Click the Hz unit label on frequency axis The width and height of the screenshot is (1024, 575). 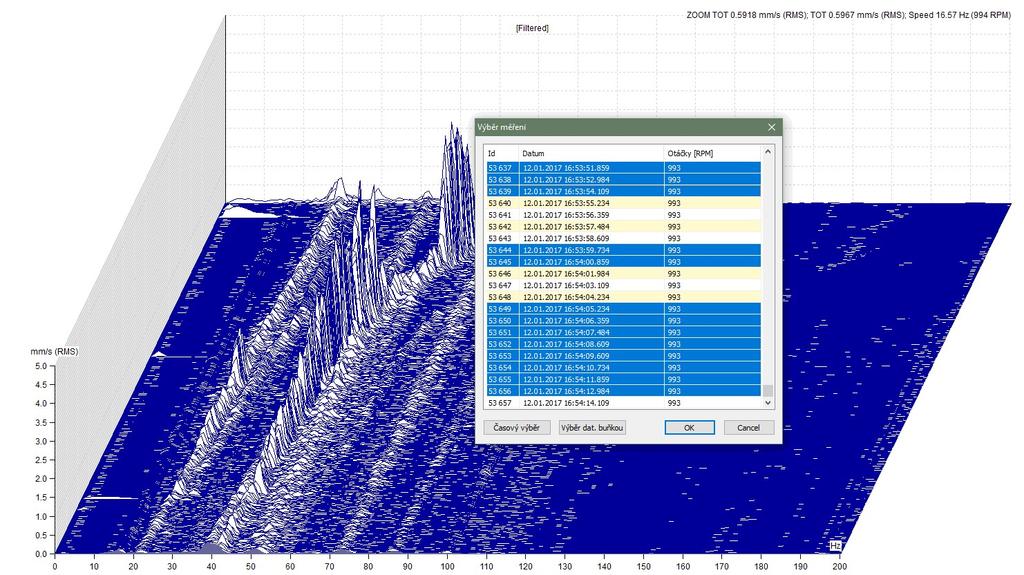pos(835,546)
